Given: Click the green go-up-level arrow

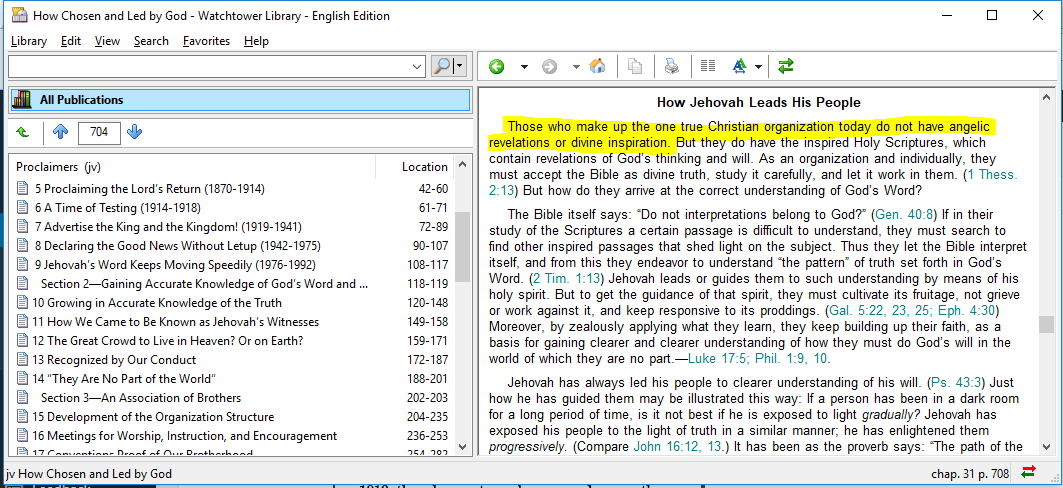Looking at the screenshot, I should [23, 132].
